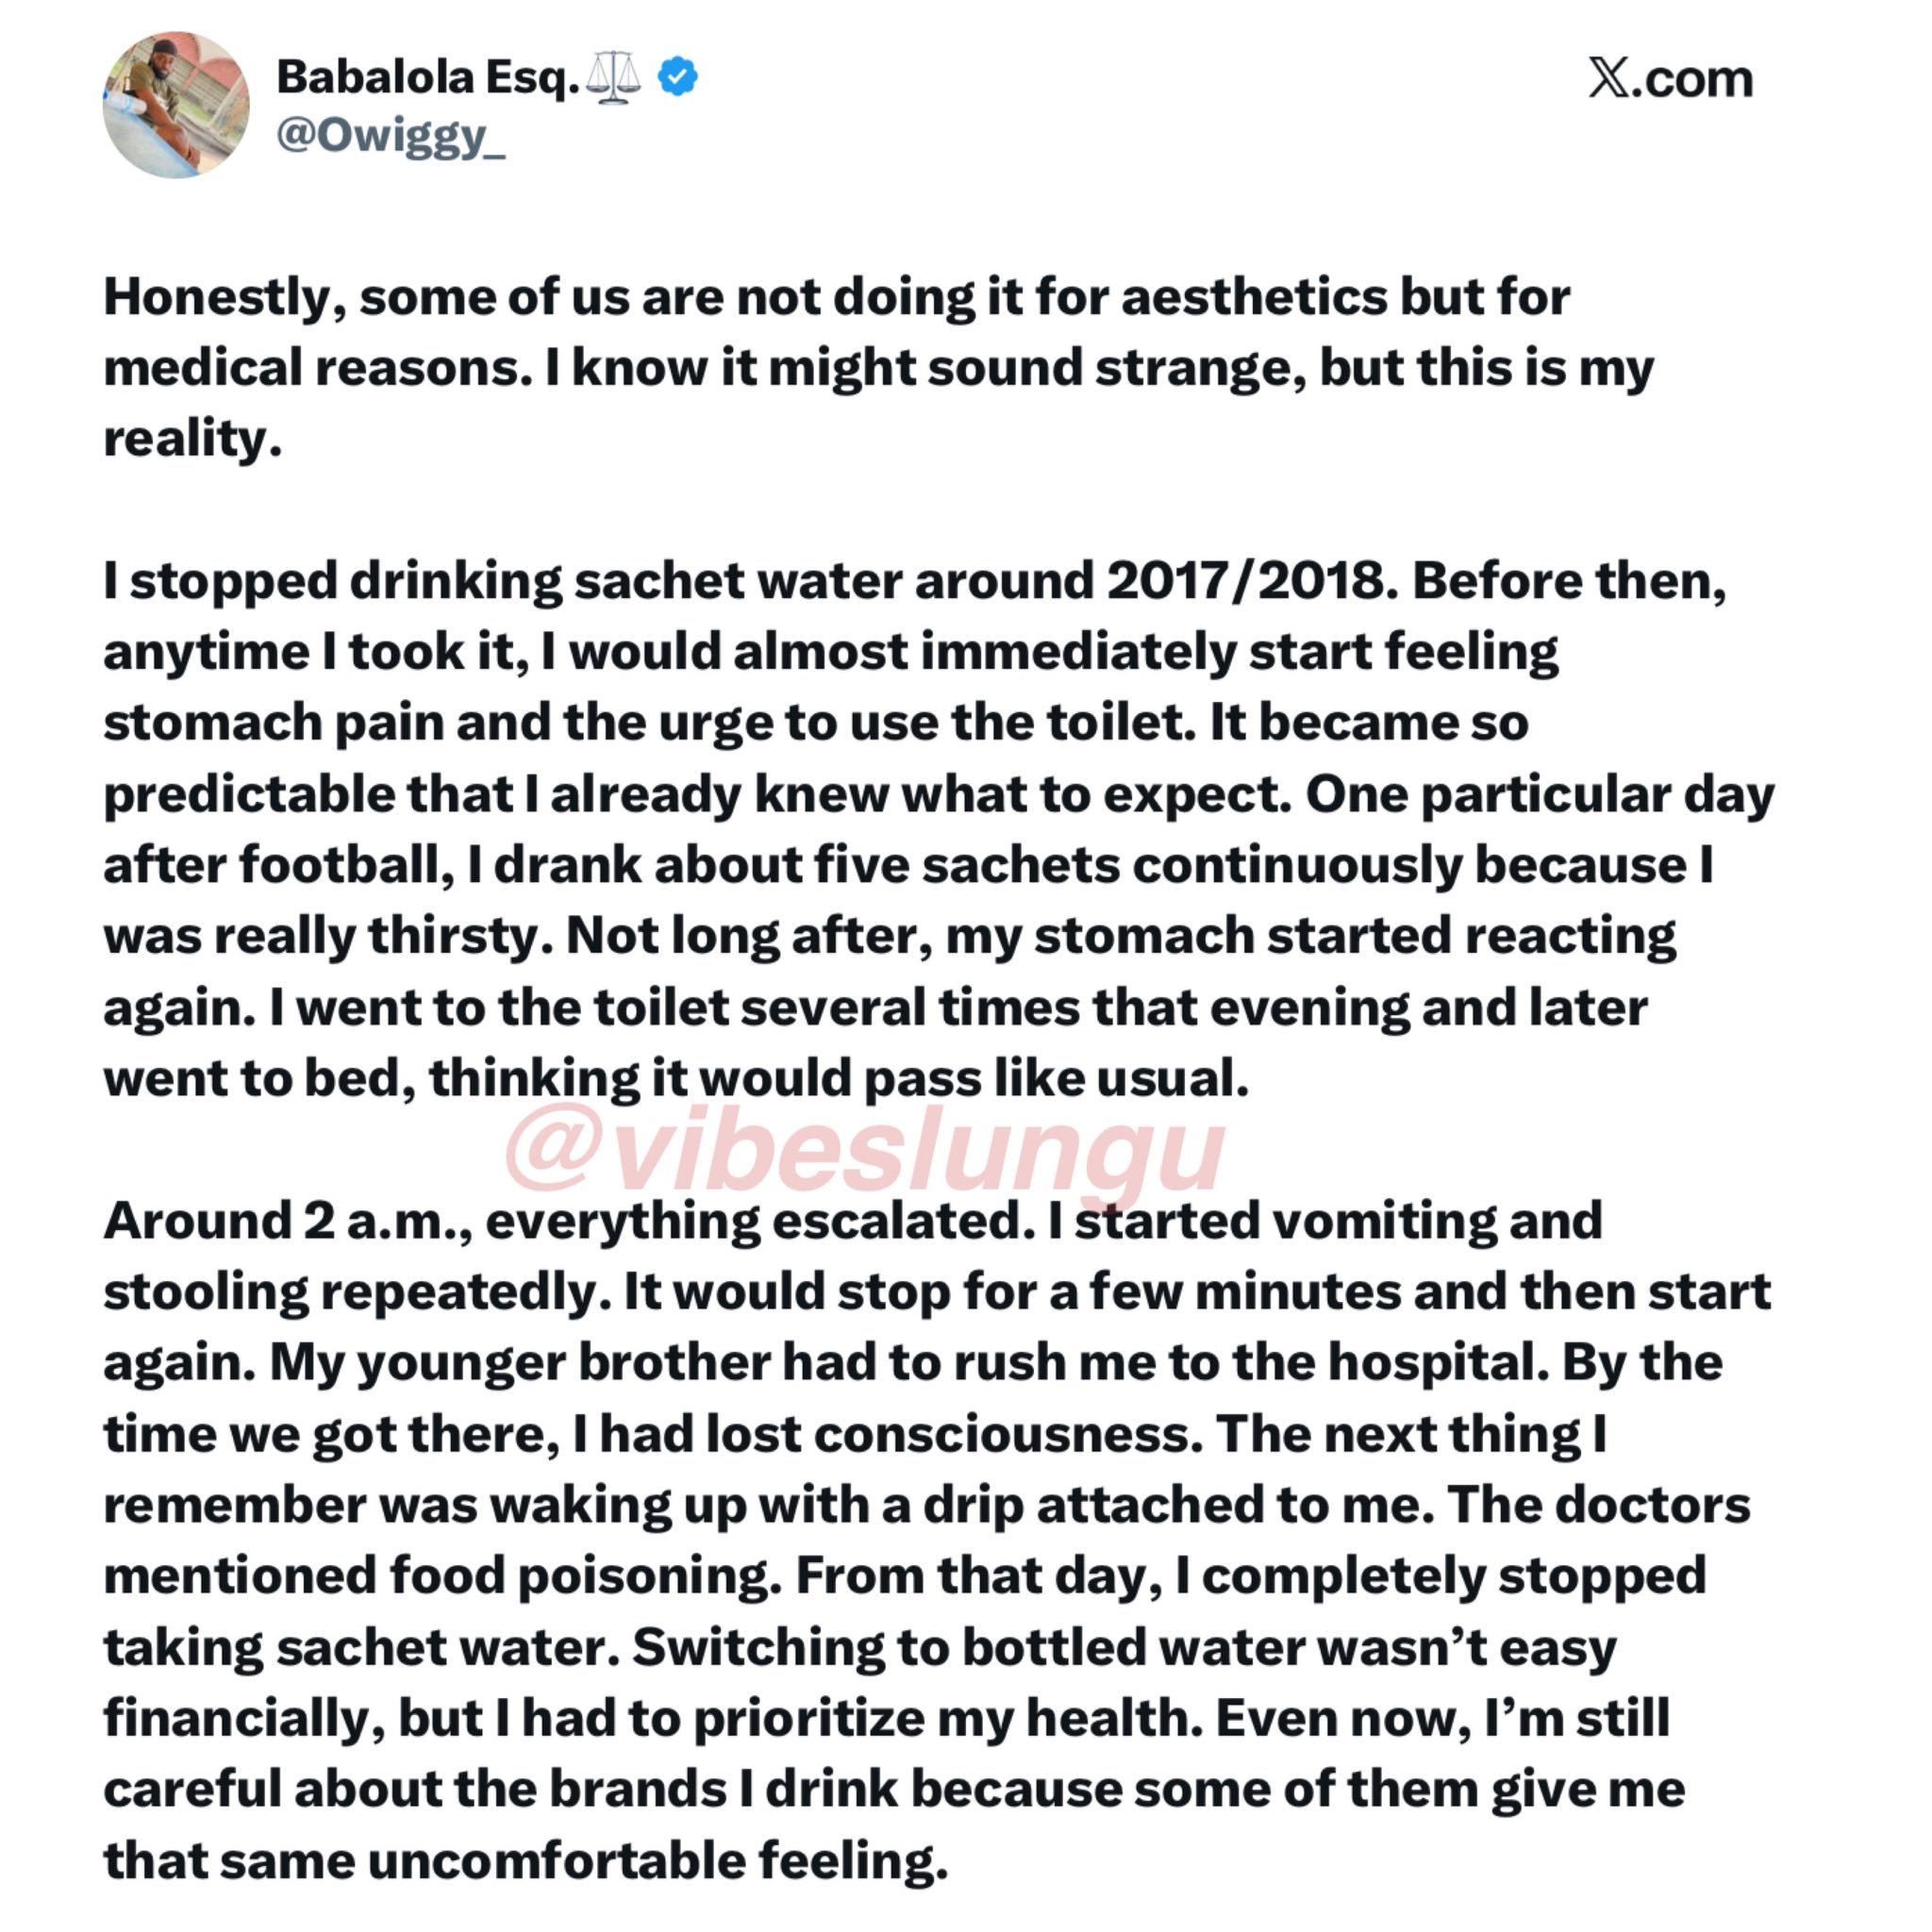1932x1932 pixels.
Task: Open the Babalola Esq. display name
Action: (427, 77)
